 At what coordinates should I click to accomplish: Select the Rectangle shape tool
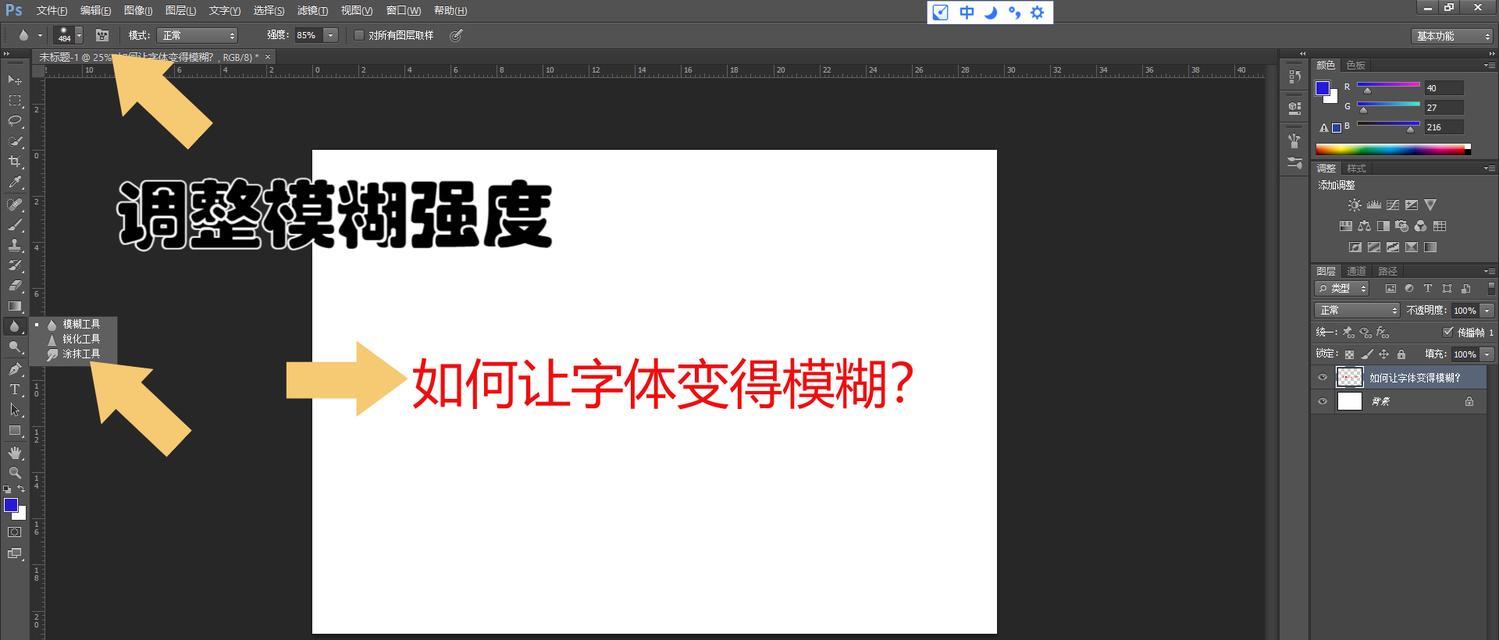tap(15, 431)
